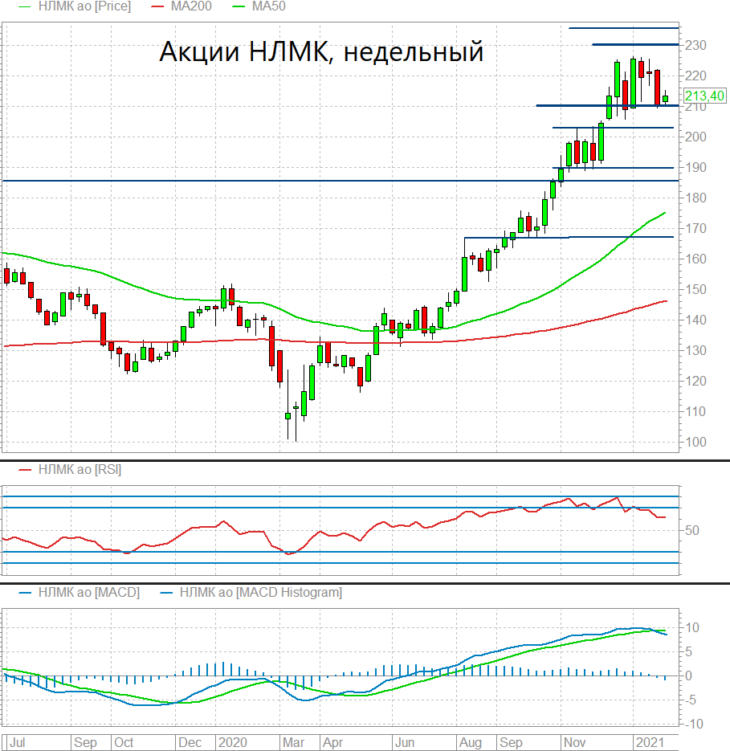Click the Mar label on time axis

(x=294, y=742)
